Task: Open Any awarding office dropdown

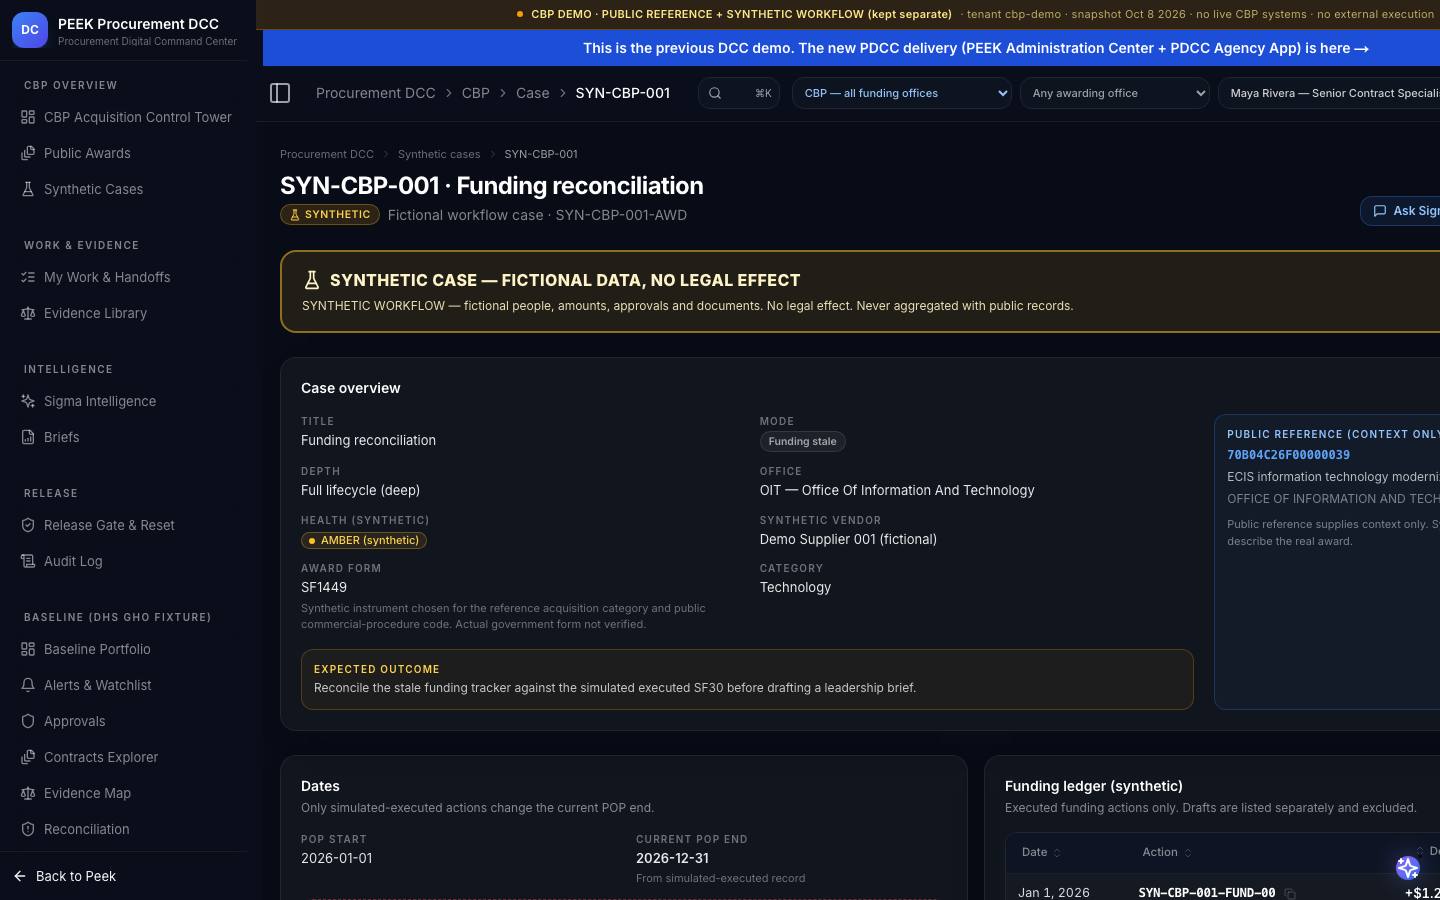Action: pyautogui.click(x=1115, y=93)
